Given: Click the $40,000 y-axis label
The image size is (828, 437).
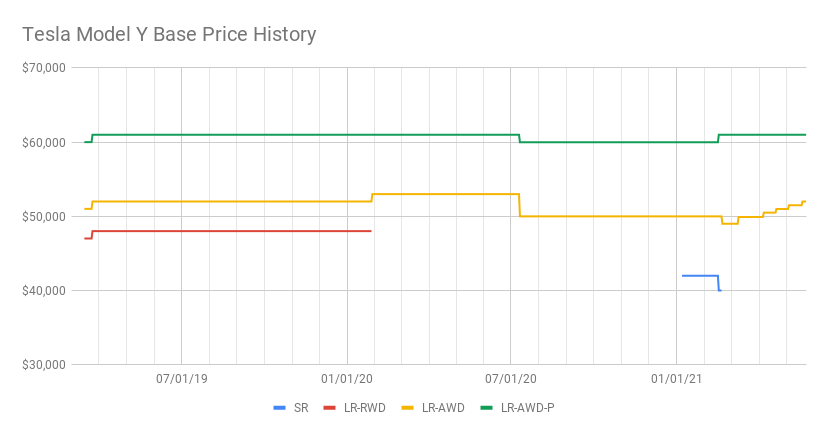Looking at the screenshot, I should (45, 291).
